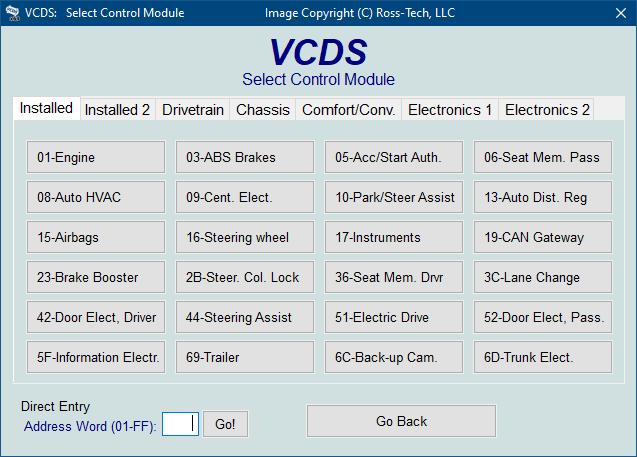The width and height of the screenshot is (637, 457).
Task: Open the Electronics 1 tab
Action: click(x=450, y=110)
